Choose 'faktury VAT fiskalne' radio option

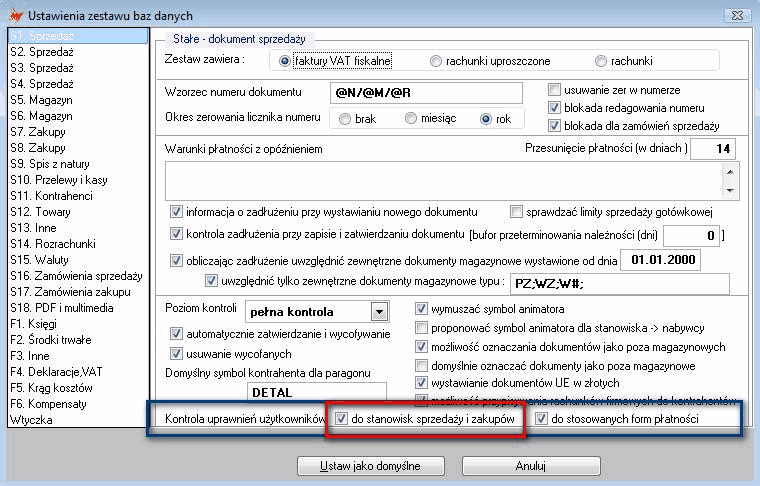[285, 61]
